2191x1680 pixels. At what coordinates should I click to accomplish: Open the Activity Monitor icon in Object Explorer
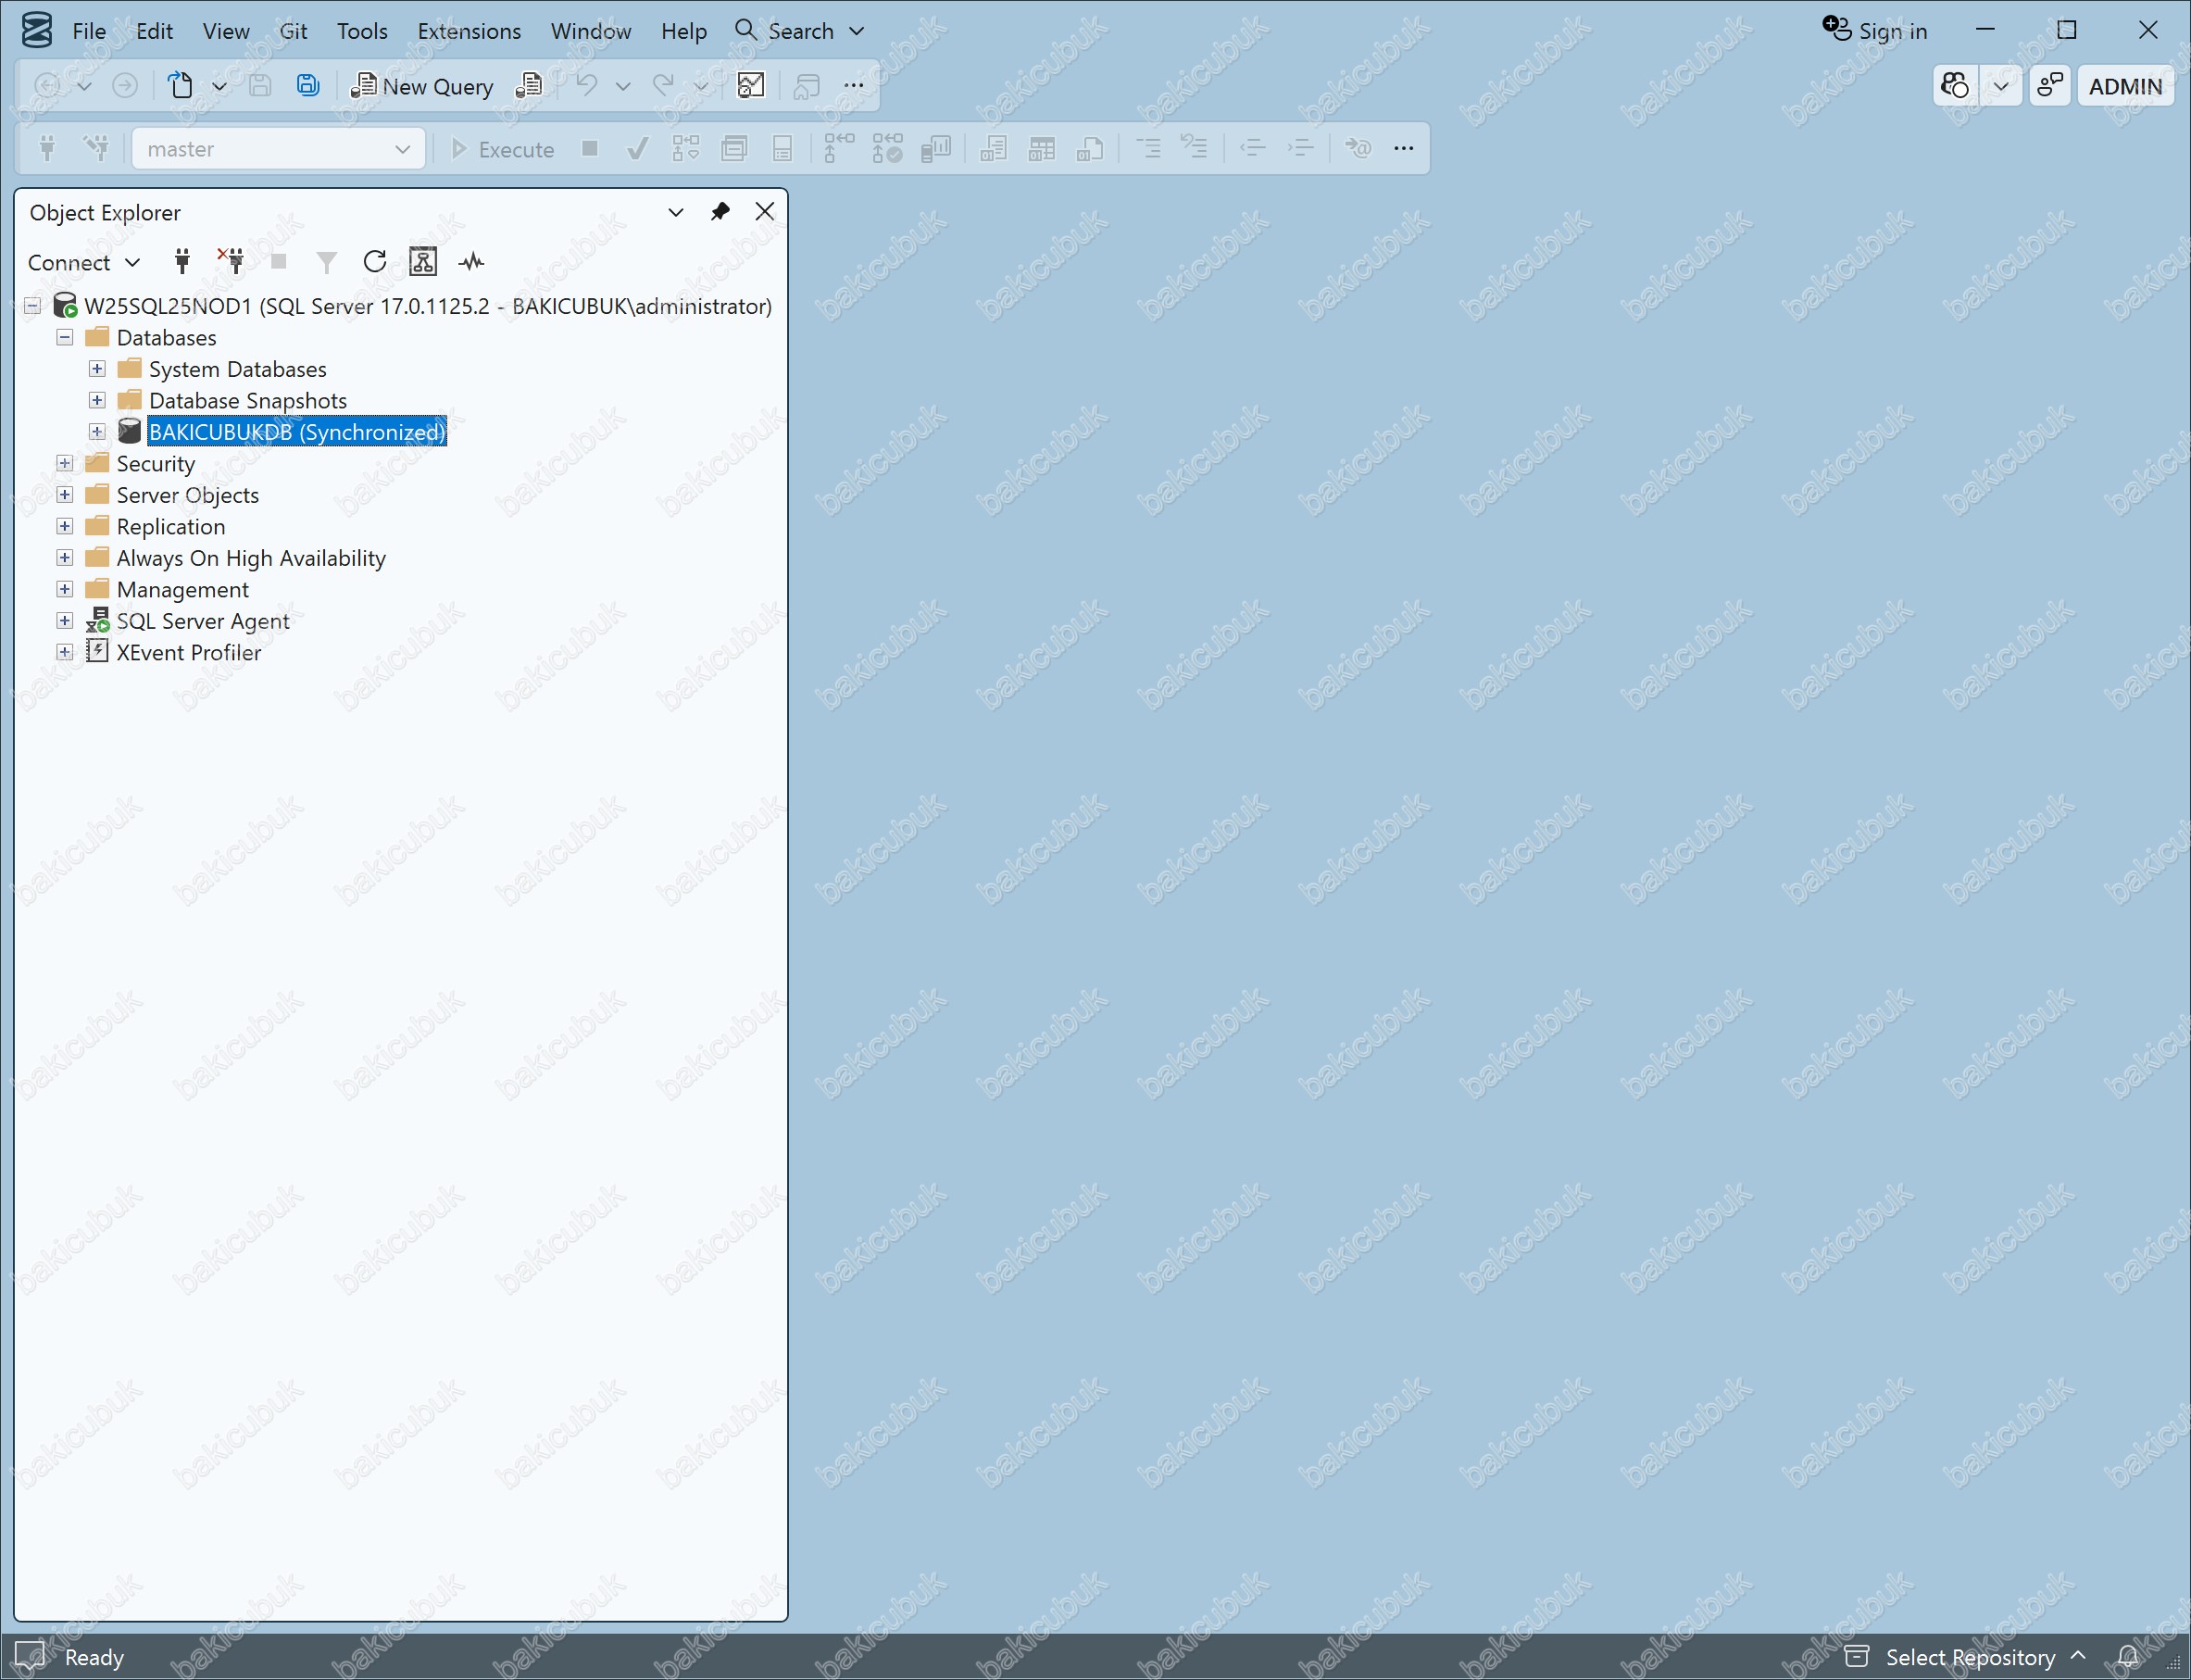click(471, 262)
